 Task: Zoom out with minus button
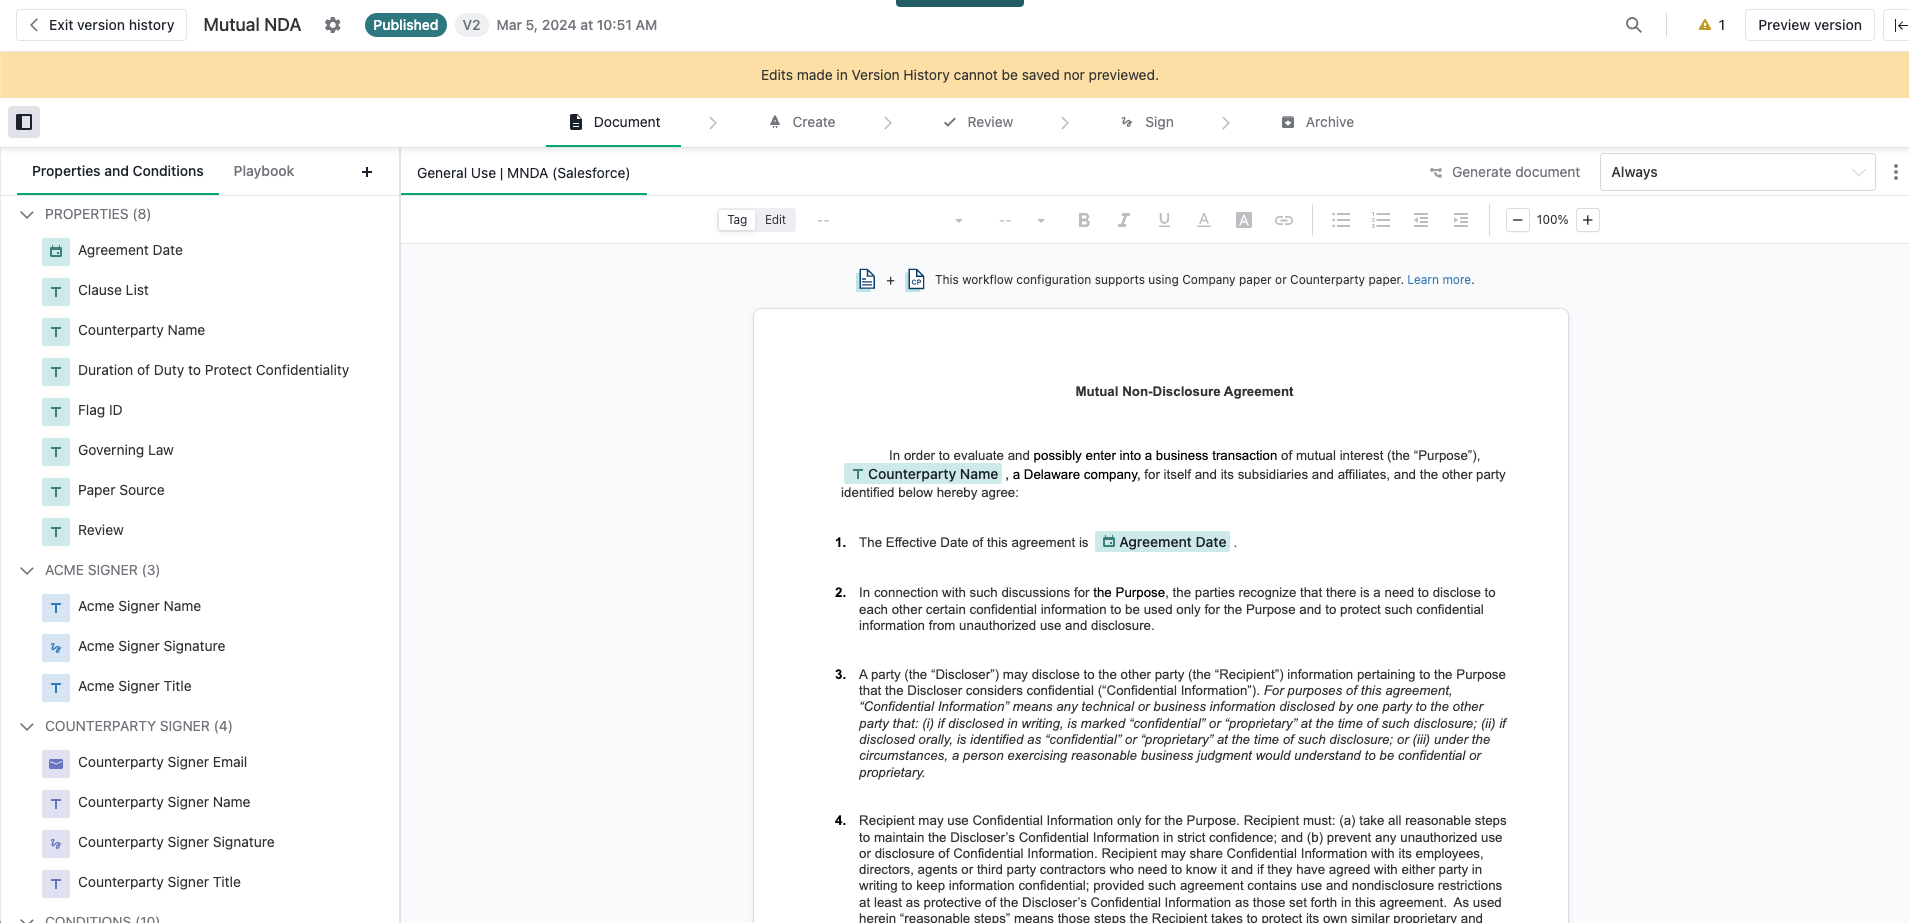(x=1518, y=220)
